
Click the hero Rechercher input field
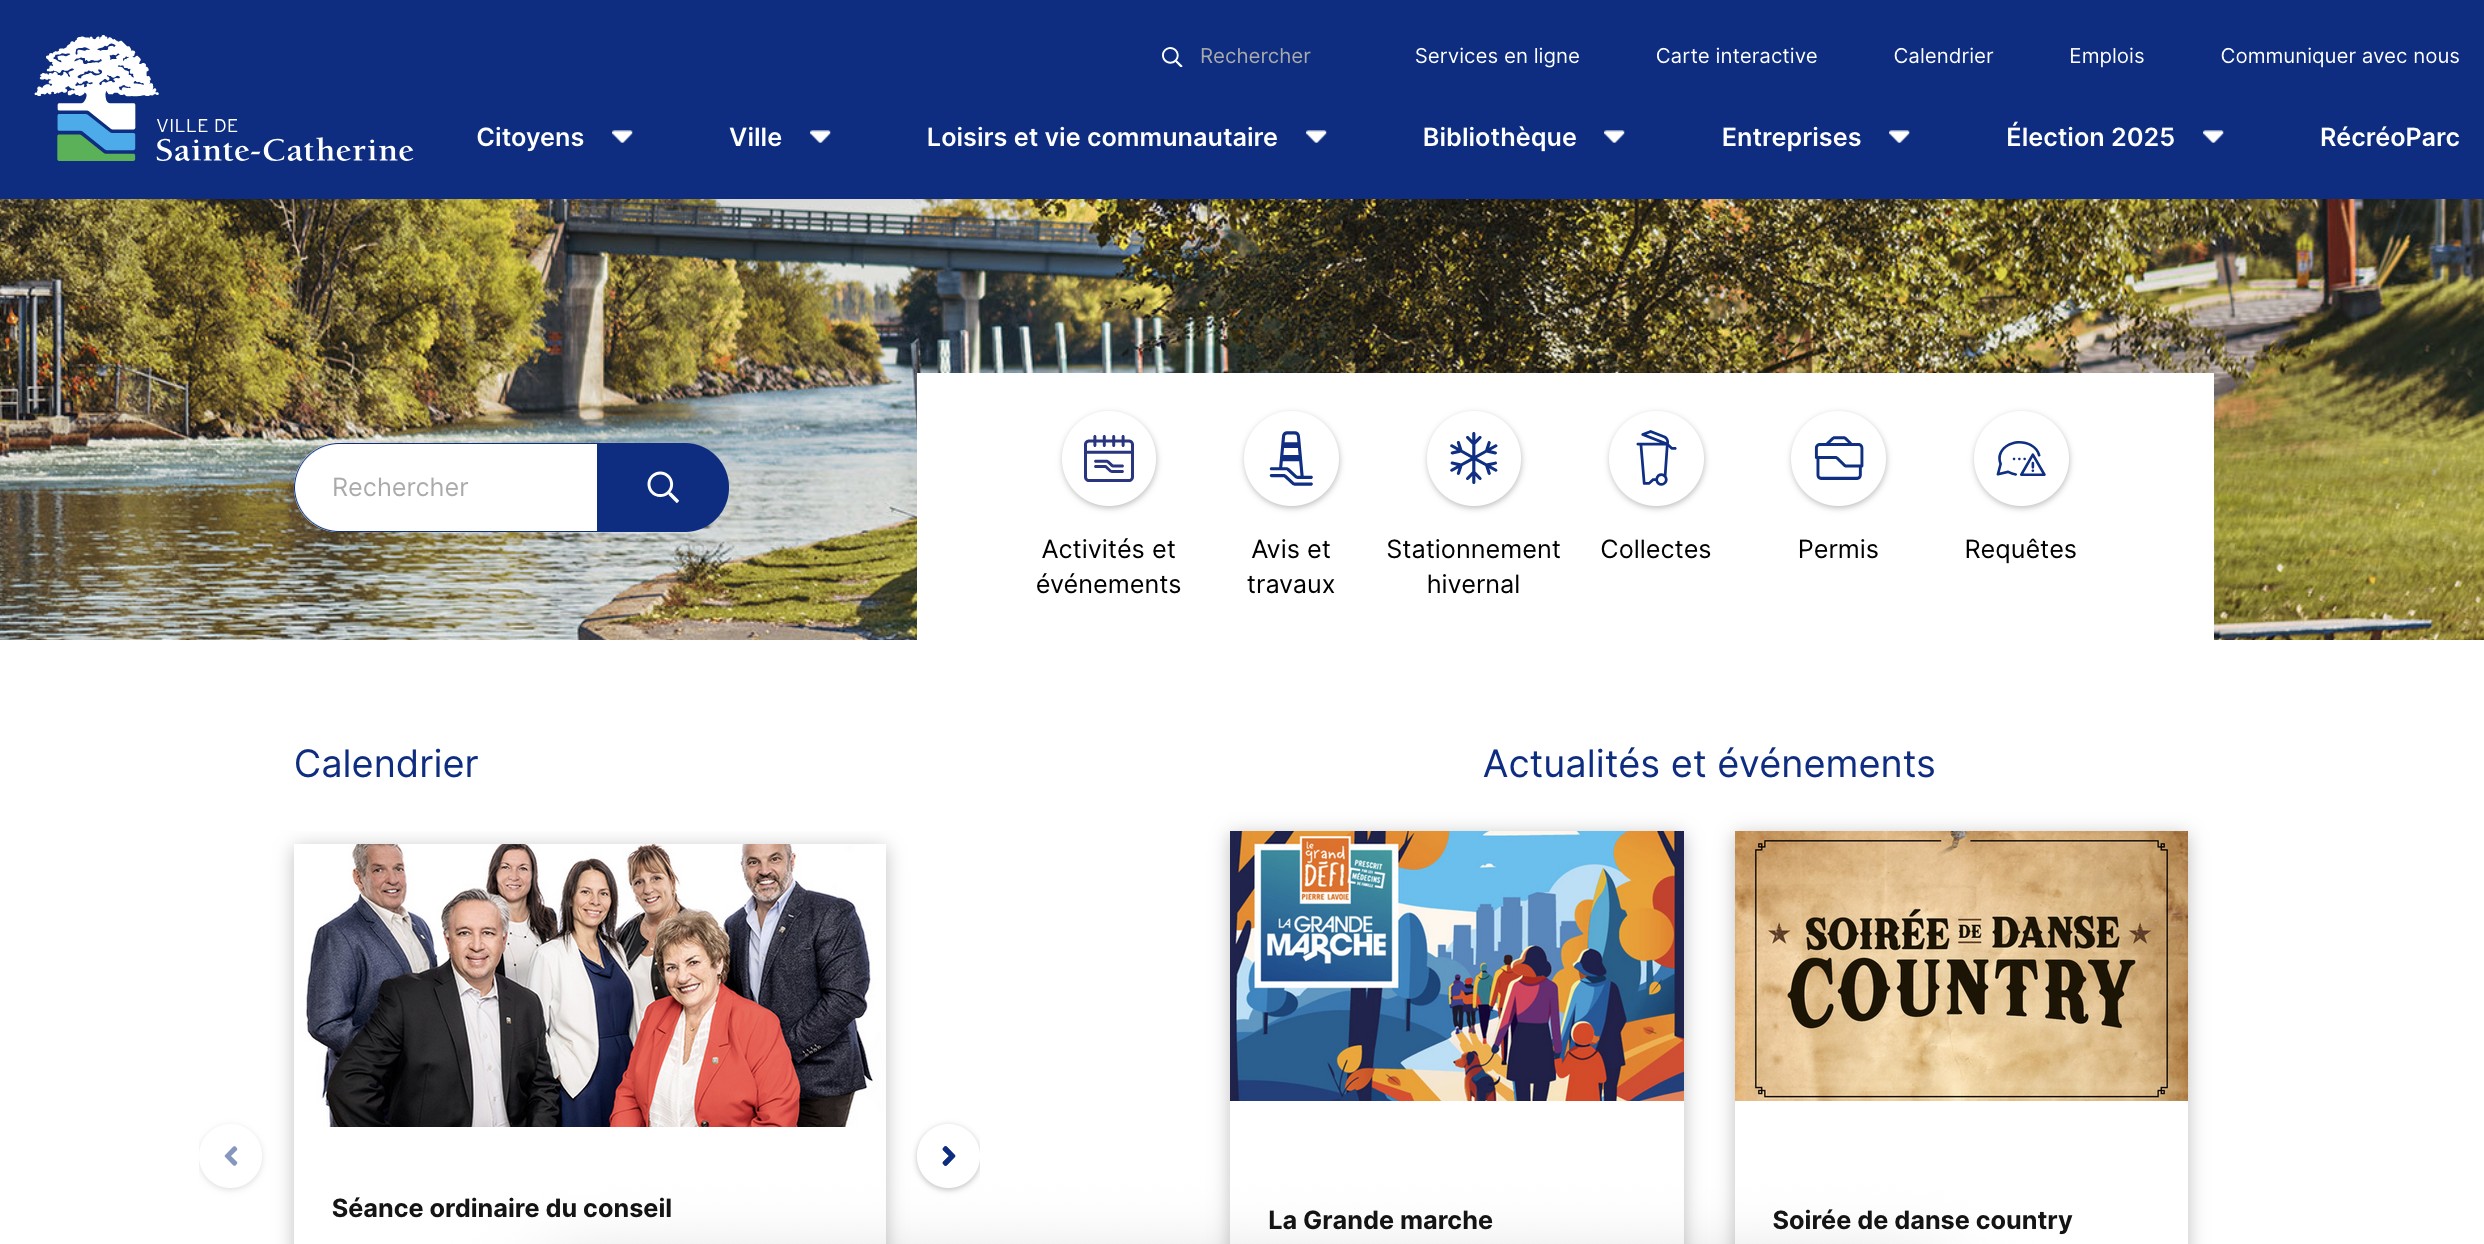(448, 487)
